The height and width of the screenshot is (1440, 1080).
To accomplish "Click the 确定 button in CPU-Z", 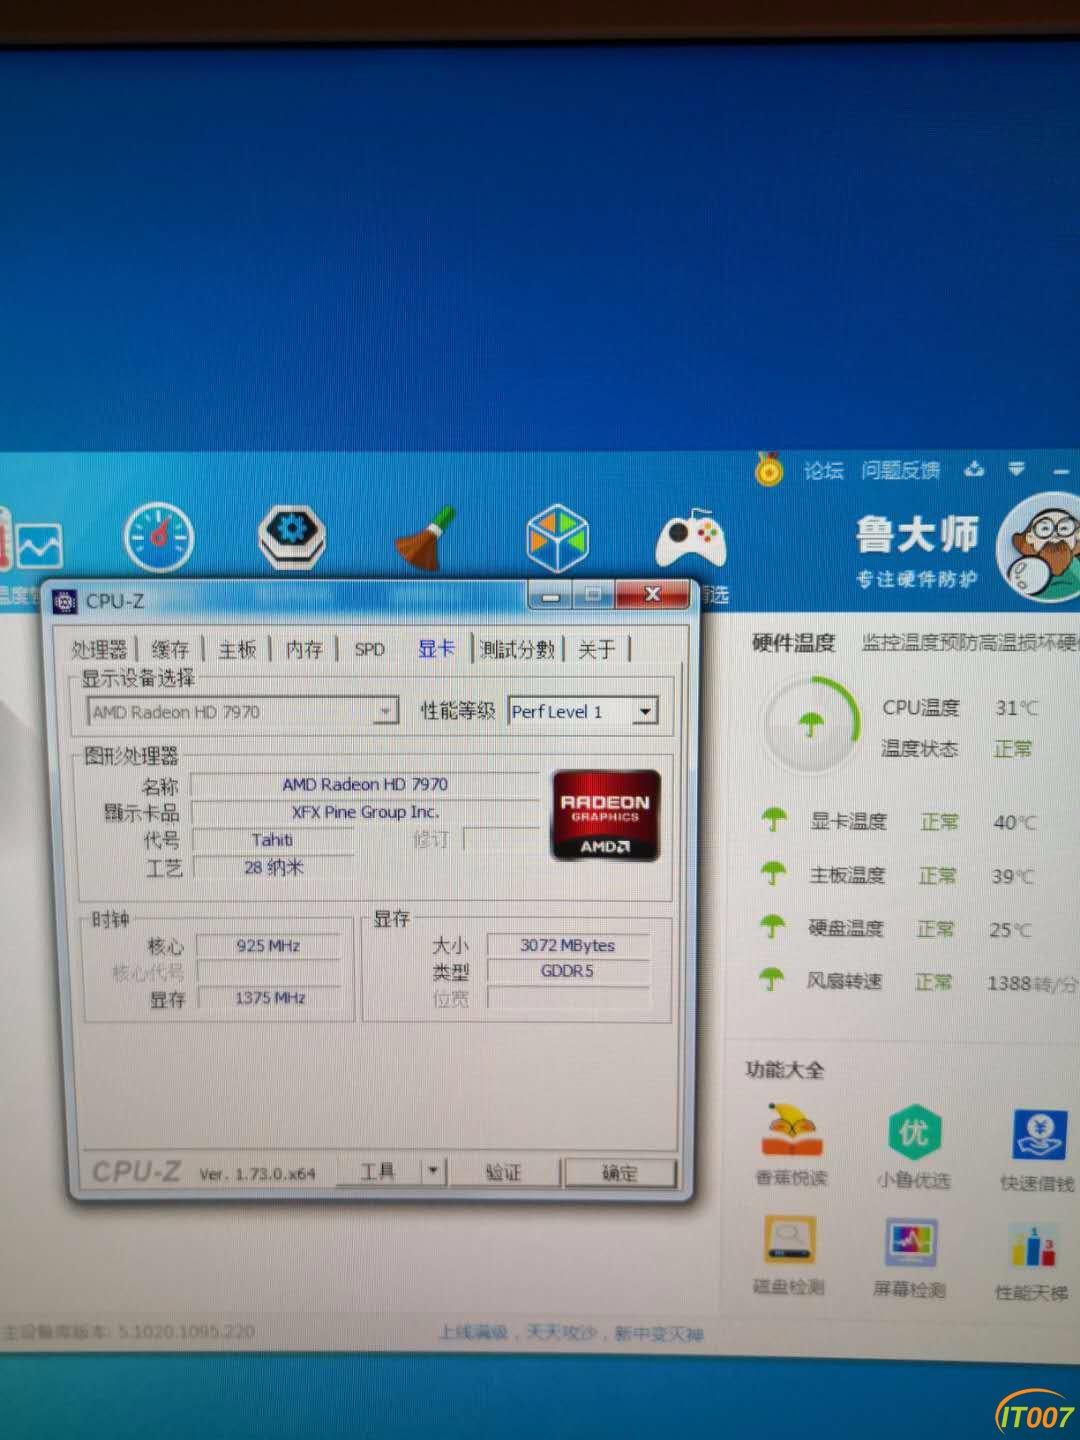I will click(x=619, y=1173).
